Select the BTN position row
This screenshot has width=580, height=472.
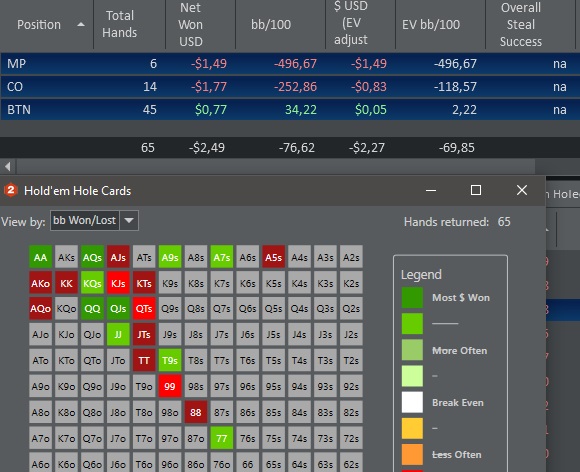[x=290, y=109]
